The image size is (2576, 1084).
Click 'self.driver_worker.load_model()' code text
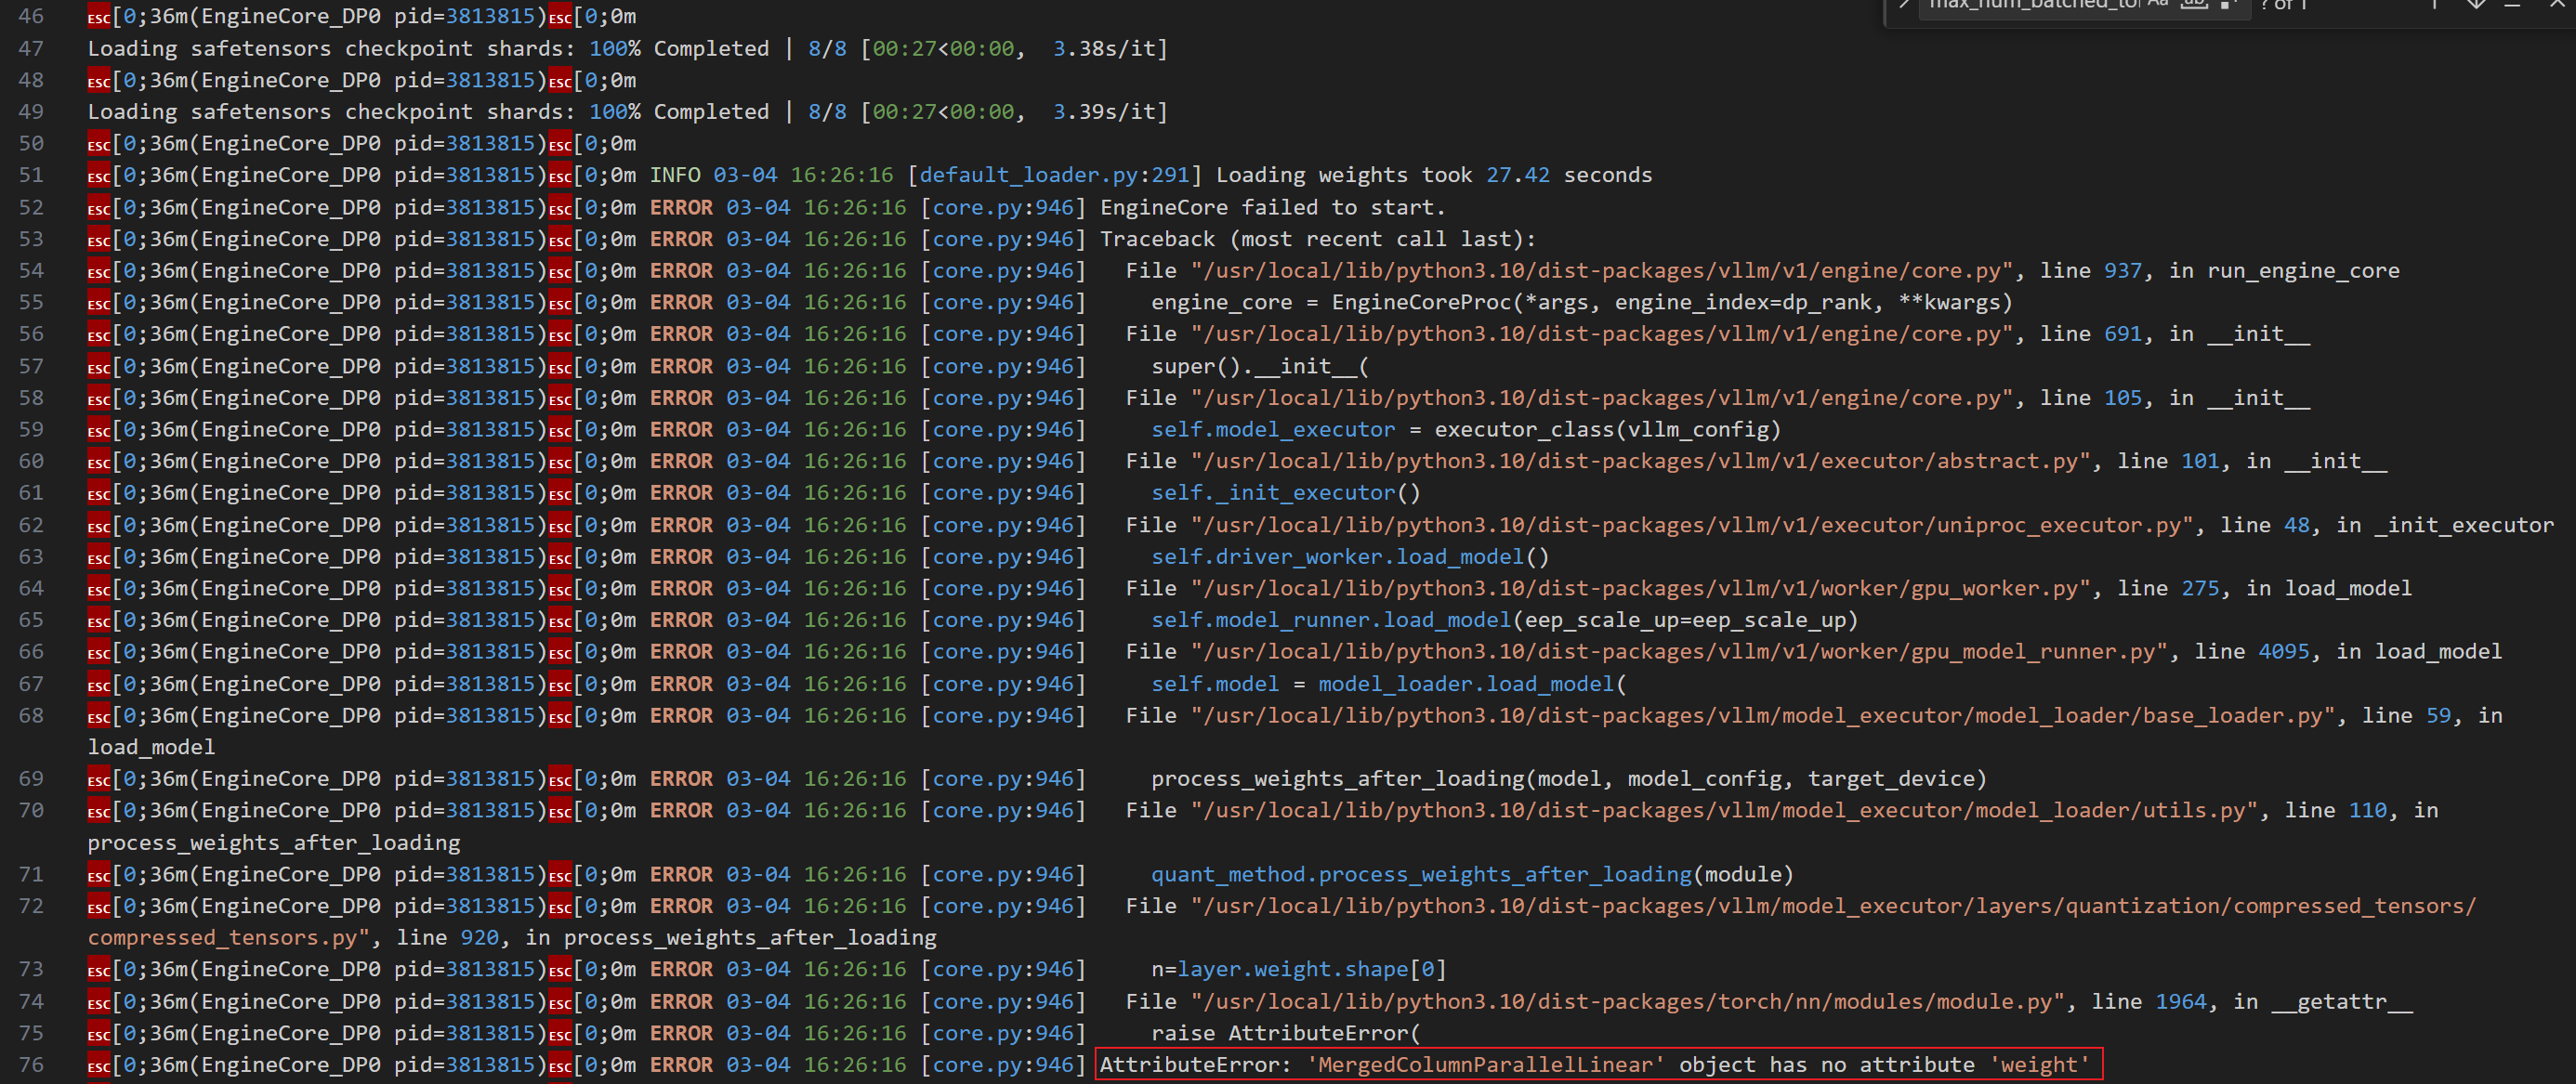coord(1350,556)
